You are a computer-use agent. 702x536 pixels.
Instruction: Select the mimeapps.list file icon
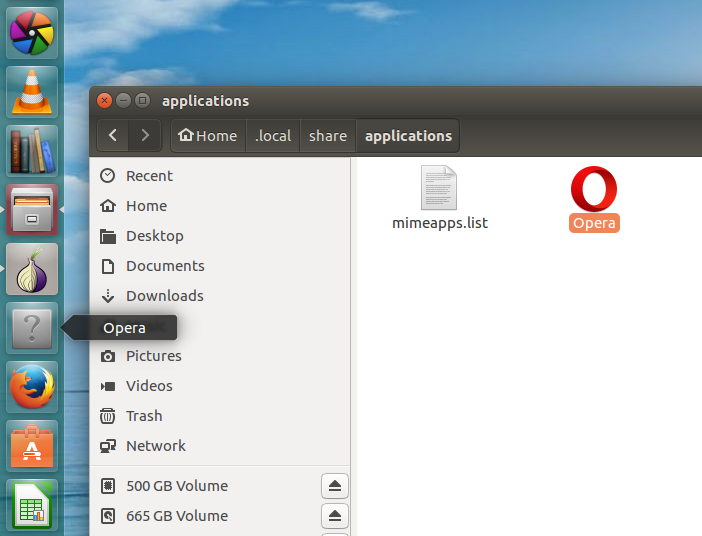(439, 188)
